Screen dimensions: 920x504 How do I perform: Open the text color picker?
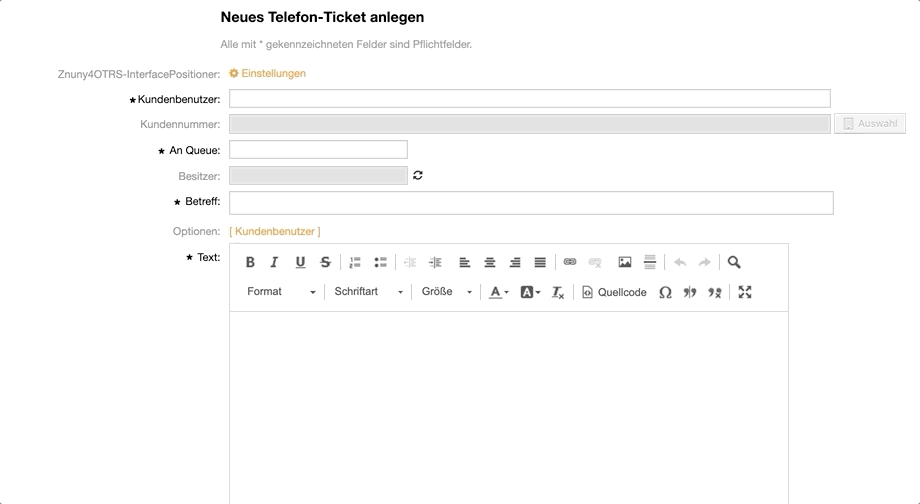[x=498, y=292]
